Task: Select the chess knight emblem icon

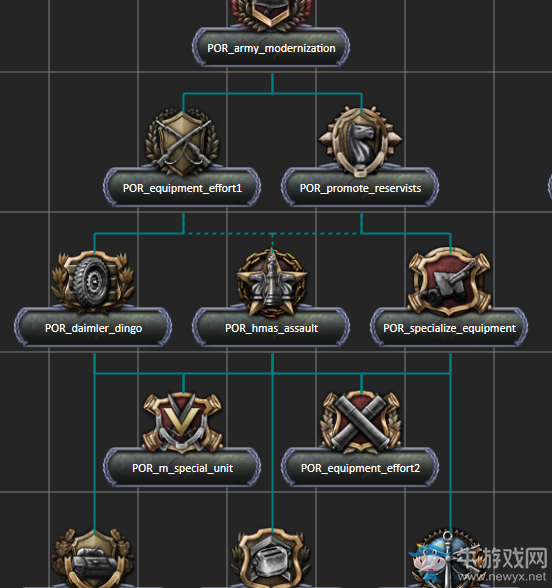Action: [x=361, y=140]
